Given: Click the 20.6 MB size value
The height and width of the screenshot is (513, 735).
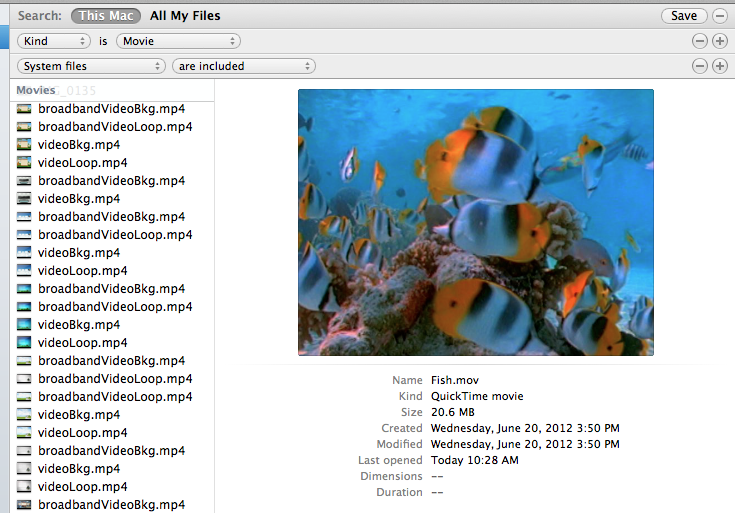Looking at the screenshot, I should point(452,412).
